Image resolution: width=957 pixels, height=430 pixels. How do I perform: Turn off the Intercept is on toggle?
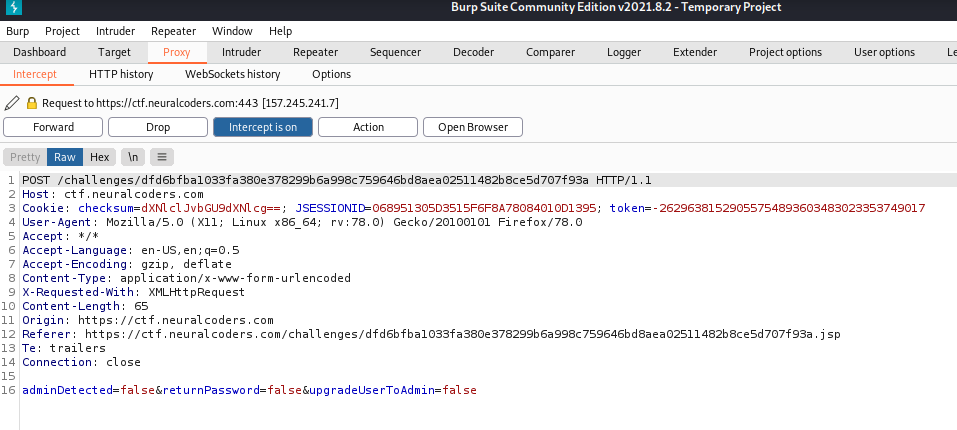[x=262, y=127]
